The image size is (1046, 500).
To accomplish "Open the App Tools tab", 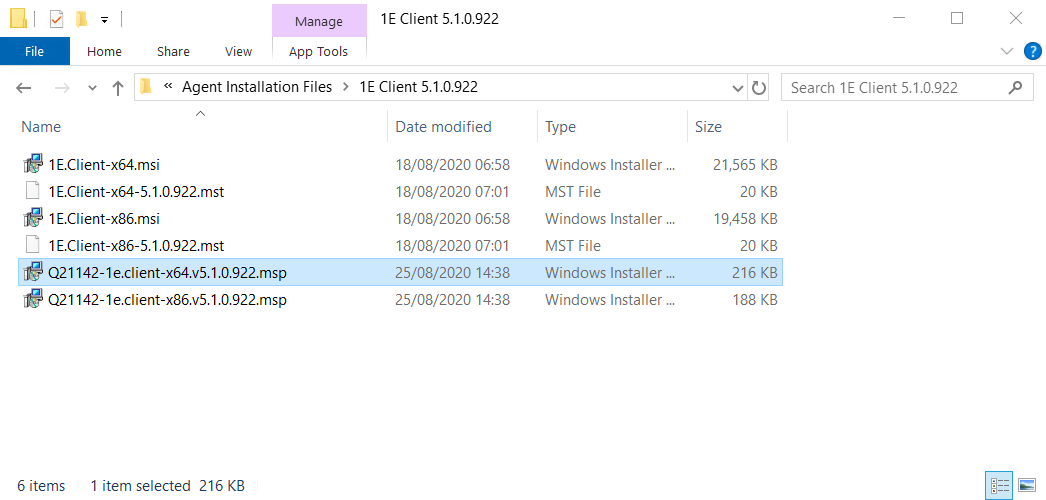I will (318, 51).
